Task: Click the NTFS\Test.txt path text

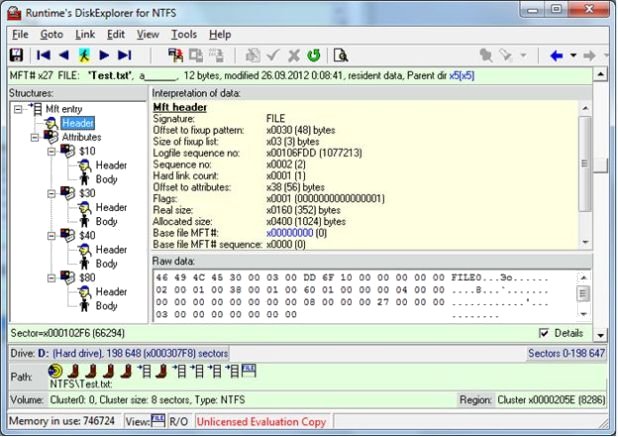Action: click(x=81, y=384)
